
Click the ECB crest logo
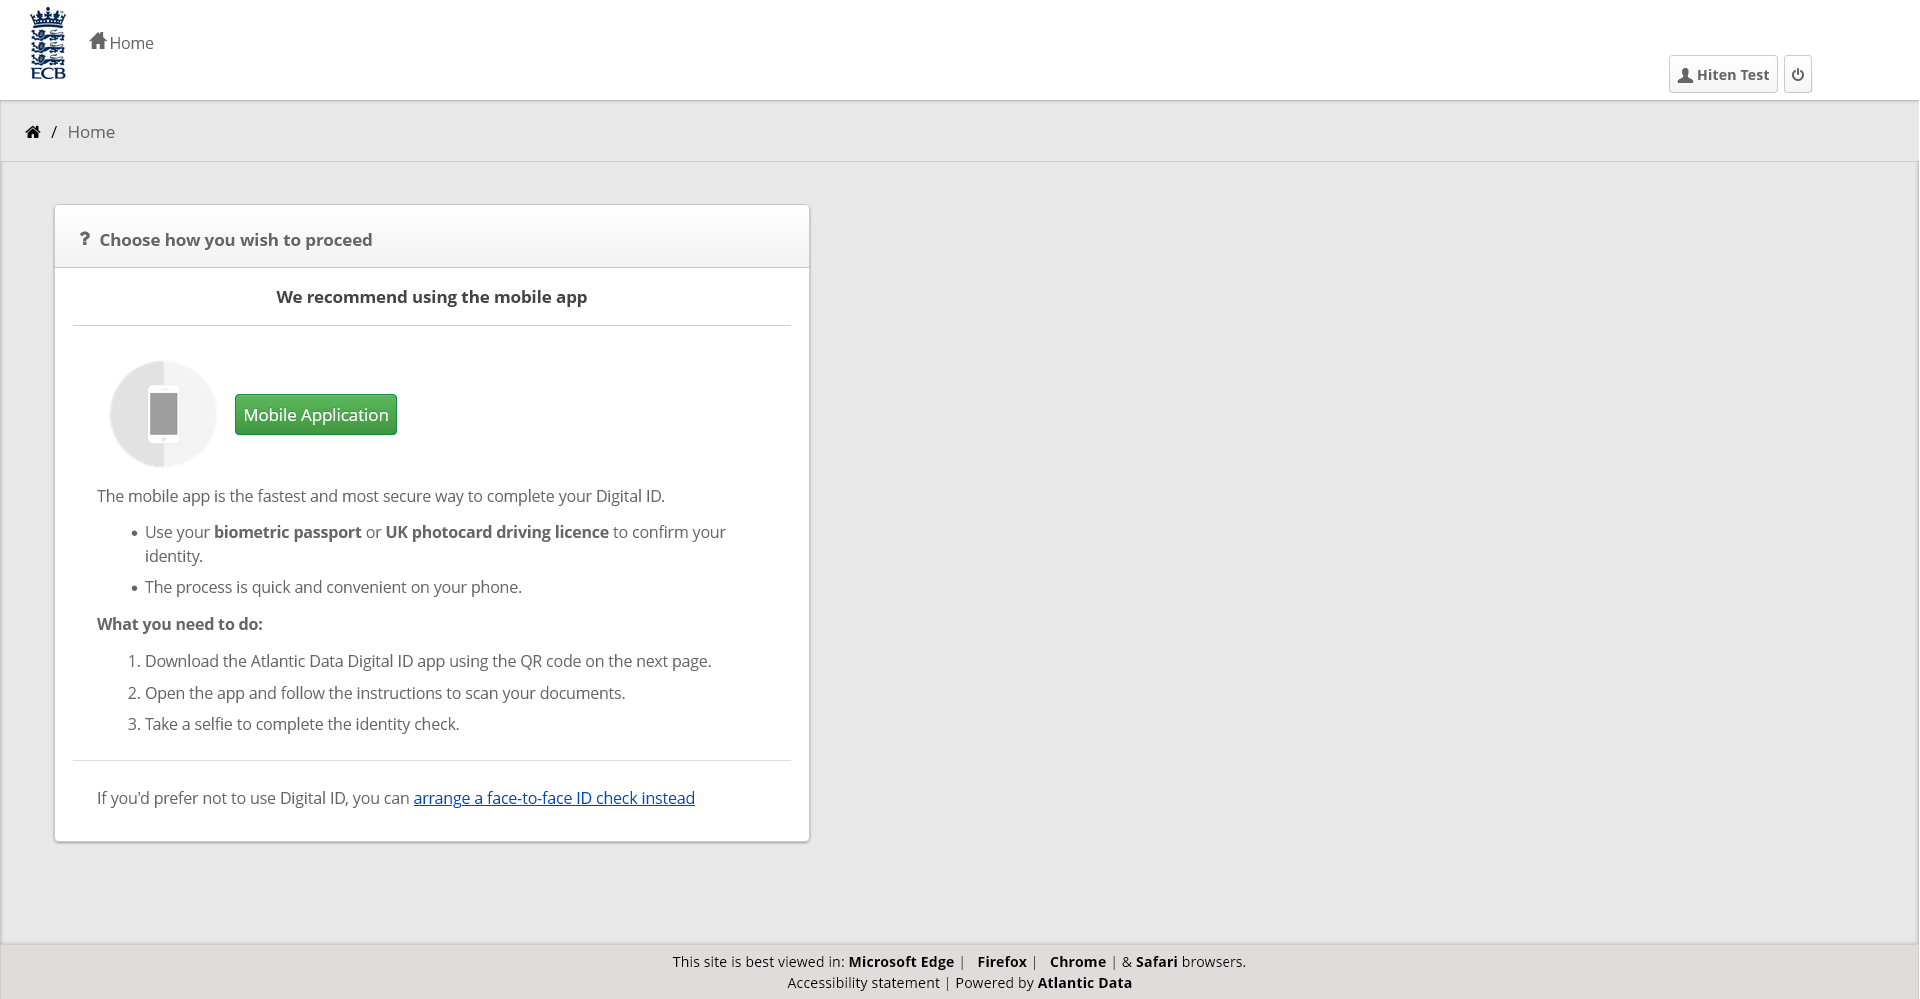[48, 44]
